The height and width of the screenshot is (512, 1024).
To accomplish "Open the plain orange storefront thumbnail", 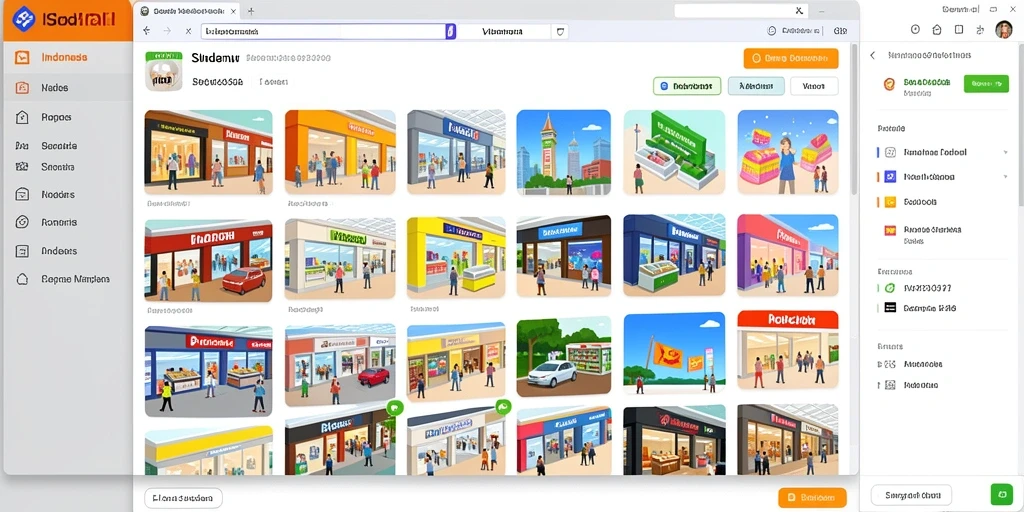I will click(340, 152).
